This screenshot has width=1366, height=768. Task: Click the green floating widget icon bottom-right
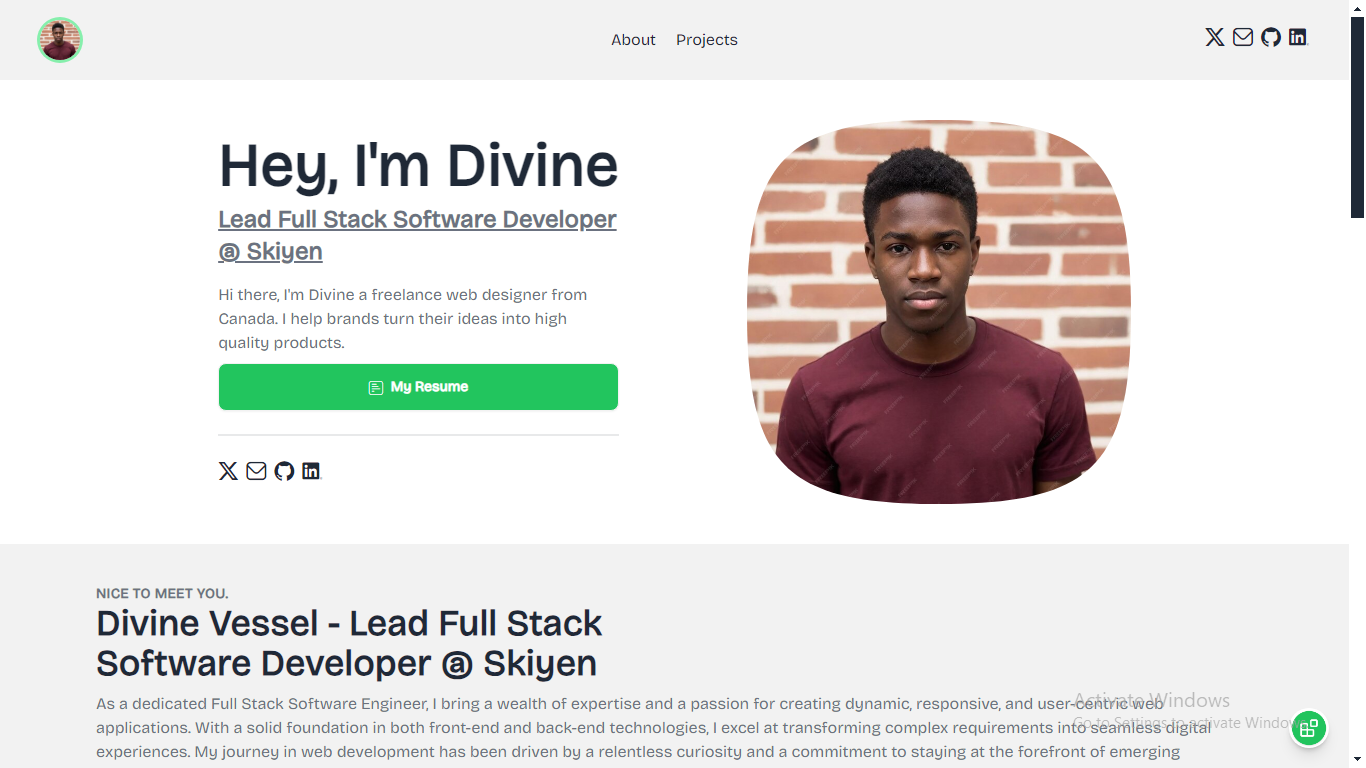click(x=1308, y=728)
